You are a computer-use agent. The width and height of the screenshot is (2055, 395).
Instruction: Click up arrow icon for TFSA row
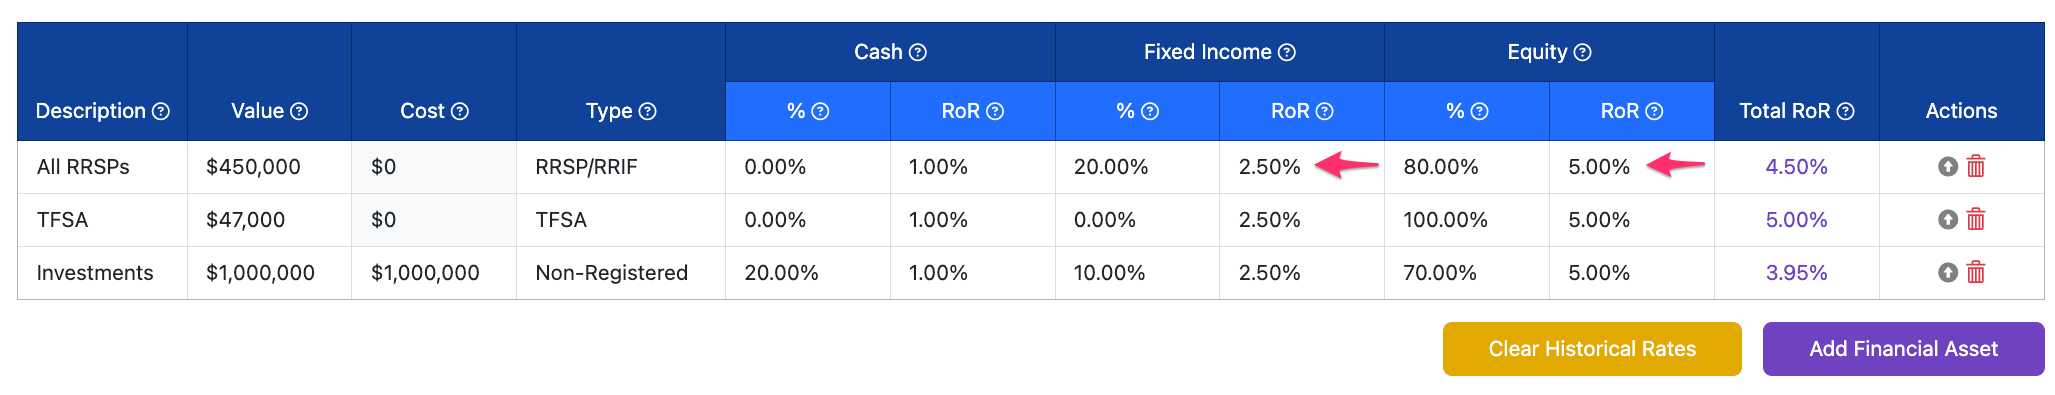click(1947, 220)
